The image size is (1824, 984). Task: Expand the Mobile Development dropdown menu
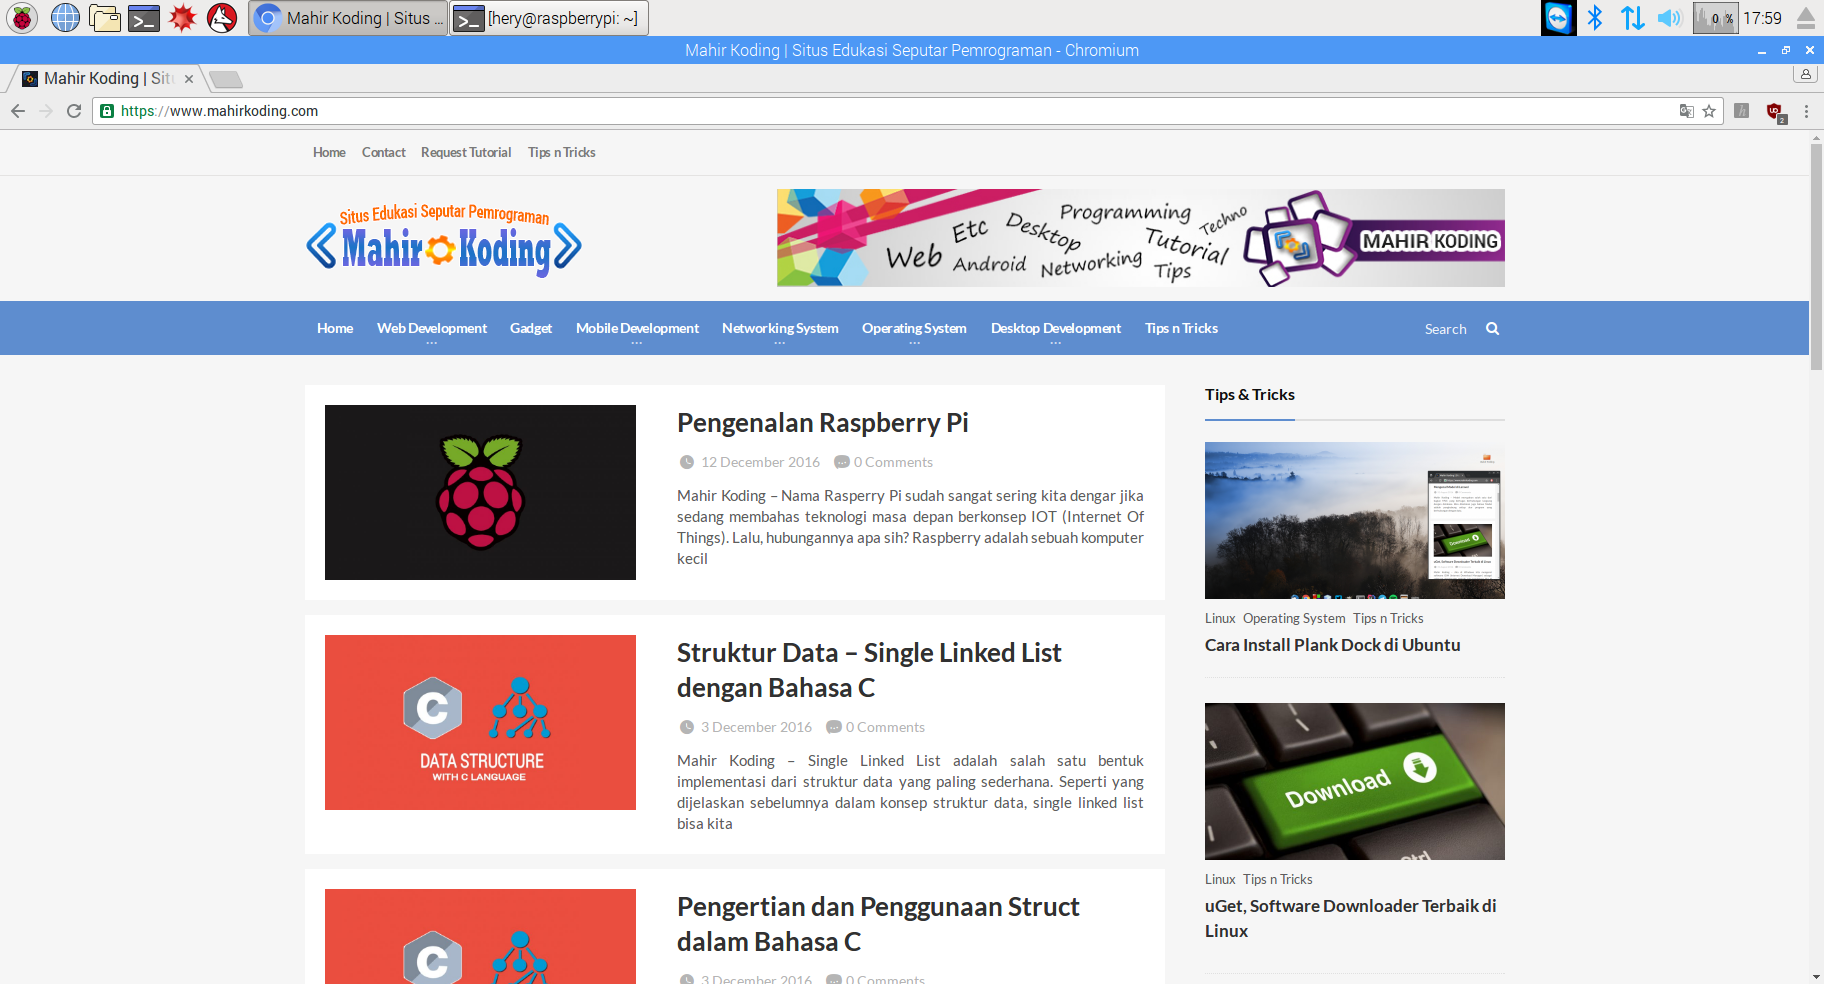pos(636,328)
